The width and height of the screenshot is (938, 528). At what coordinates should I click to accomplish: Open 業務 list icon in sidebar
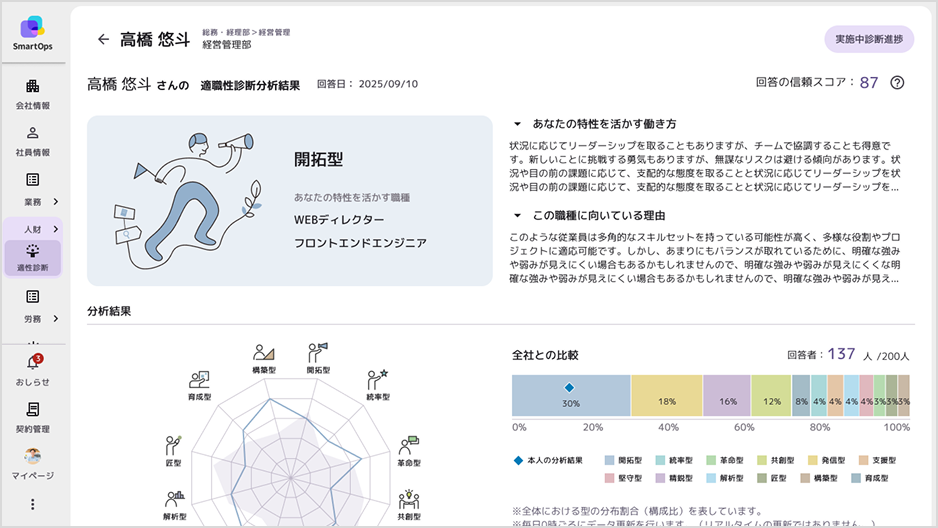pos(32,179)
